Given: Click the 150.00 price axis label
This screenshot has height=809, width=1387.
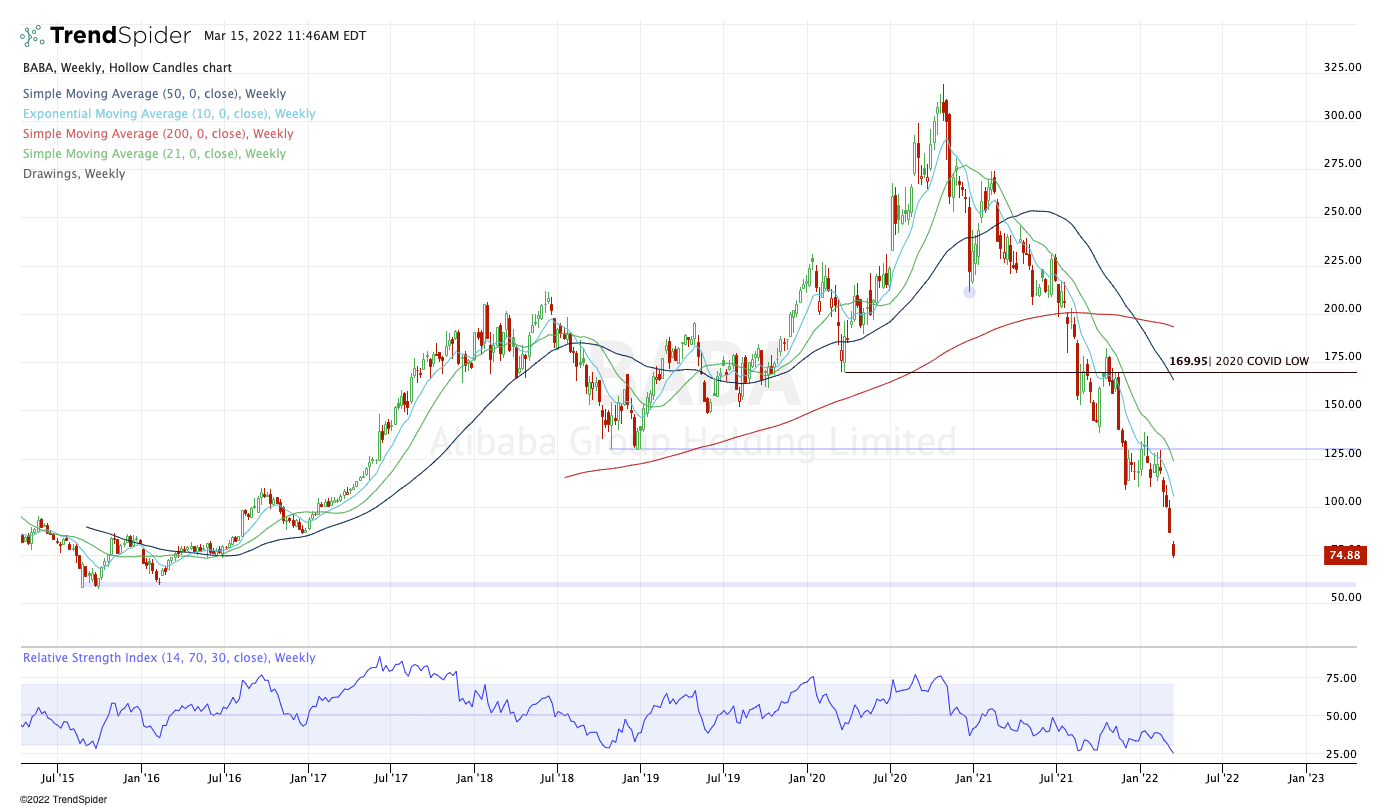Looking at the screenshot, I should click(x=1341, y=404).
